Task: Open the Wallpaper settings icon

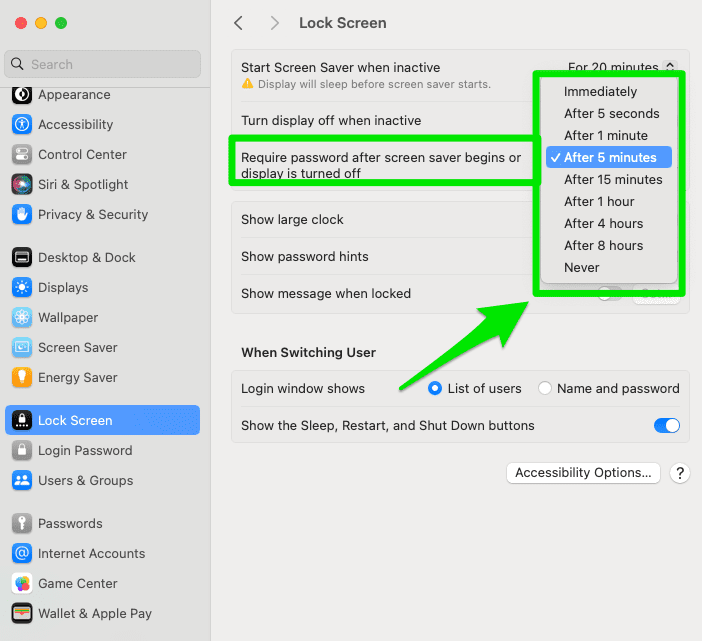Action: coord(22,318)
